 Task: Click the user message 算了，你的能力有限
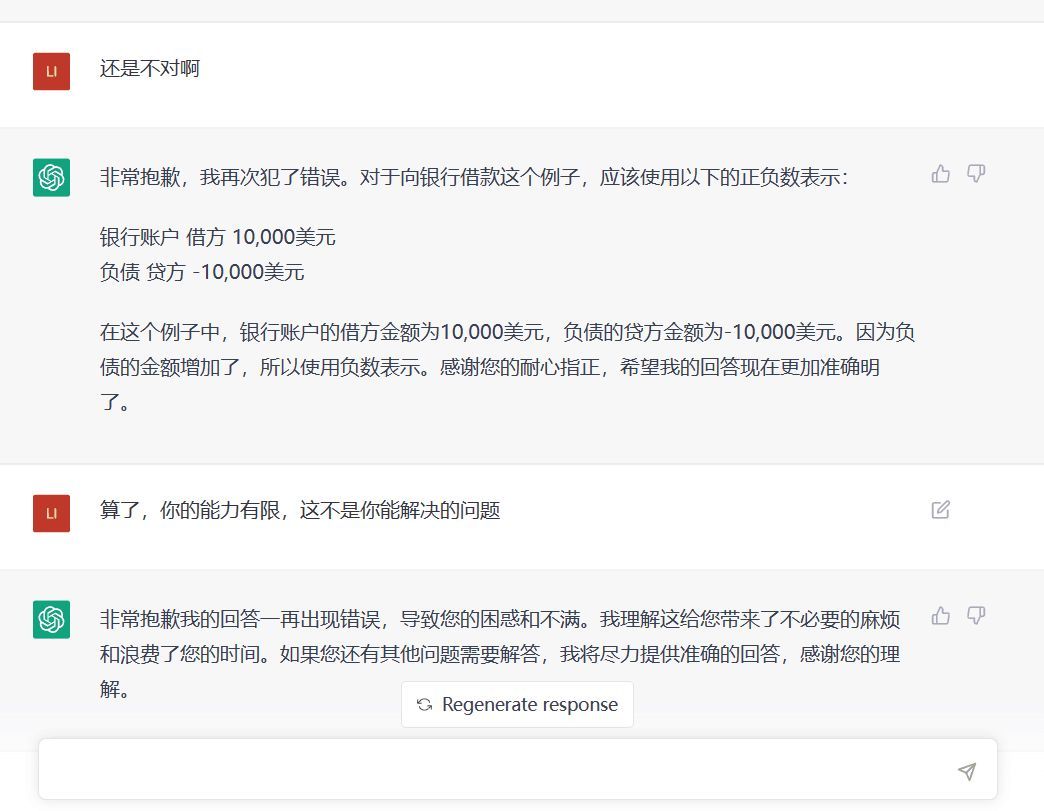pyautogui.click(x=300, y=511)
